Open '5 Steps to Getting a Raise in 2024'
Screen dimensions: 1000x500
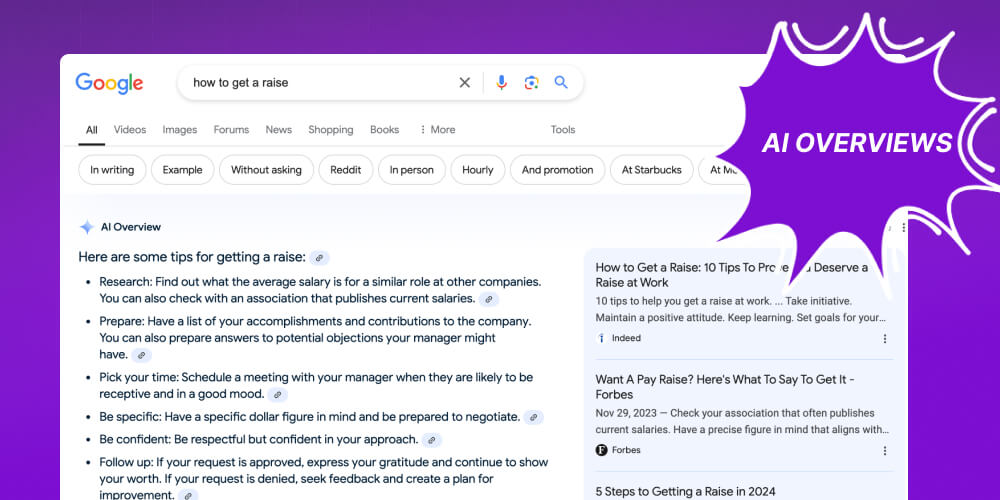(x=686, y=492)
